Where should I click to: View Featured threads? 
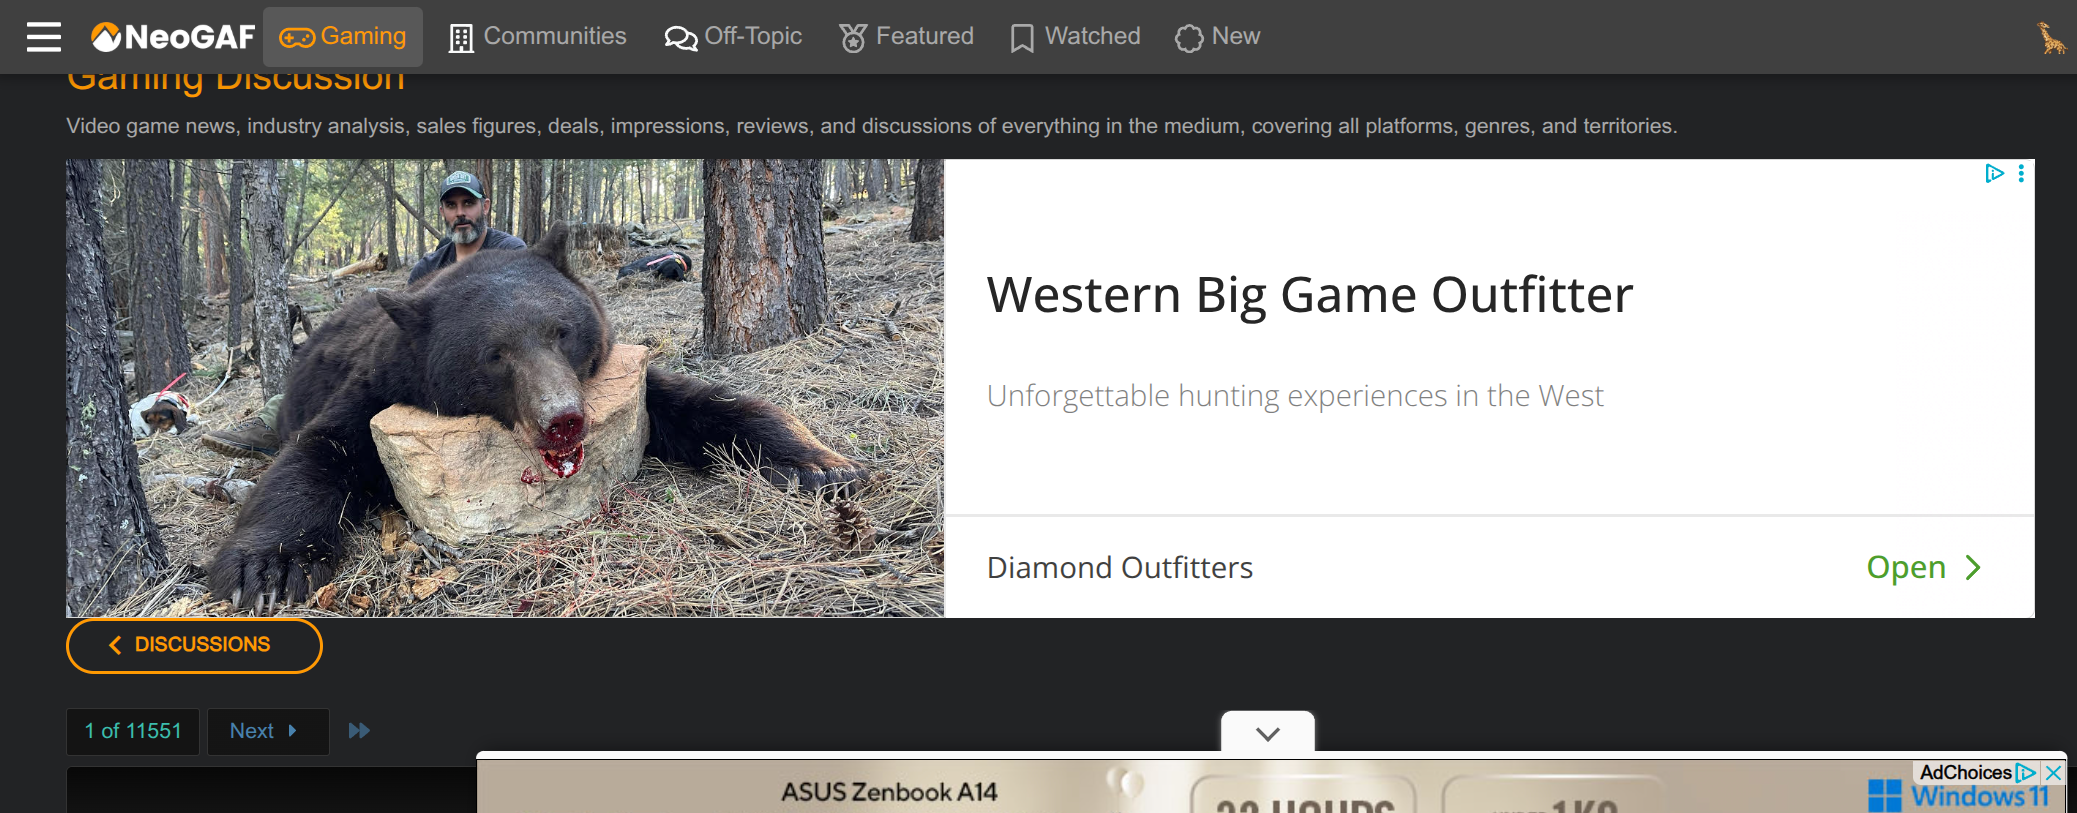(x=906, y=37)
